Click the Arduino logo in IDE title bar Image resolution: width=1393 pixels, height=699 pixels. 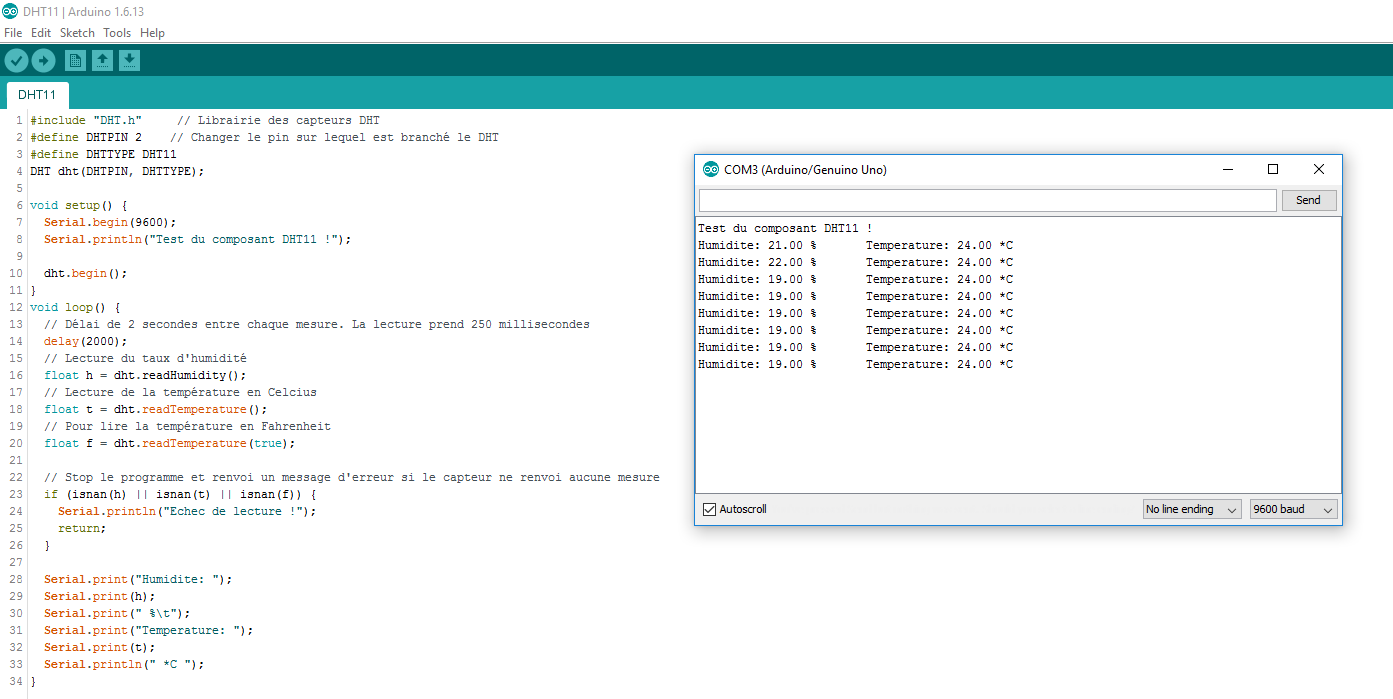tap(10, 11)
